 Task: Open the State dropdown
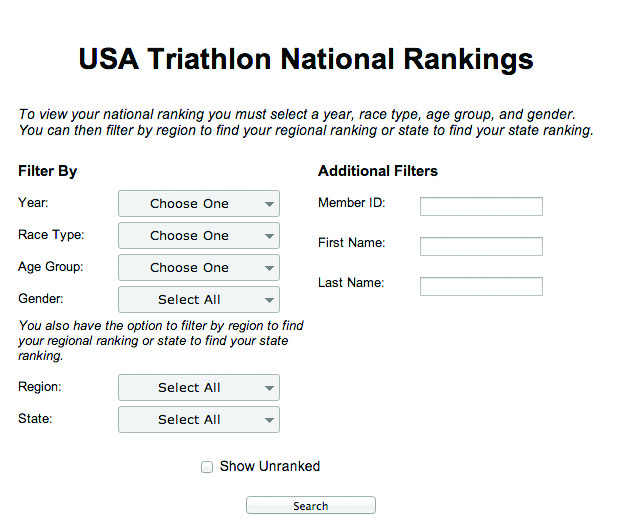pos(198,420)
